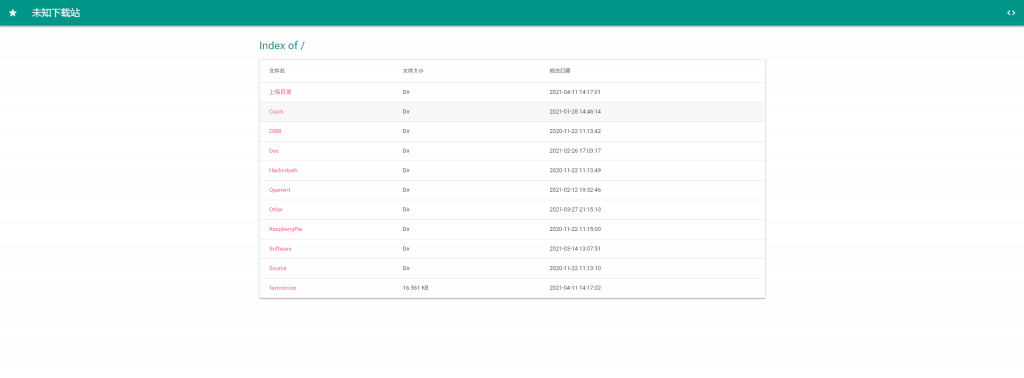
Task: Select date 2020-11-22 11:13:49
Action: pyautogui.click(x=575, y=170)
